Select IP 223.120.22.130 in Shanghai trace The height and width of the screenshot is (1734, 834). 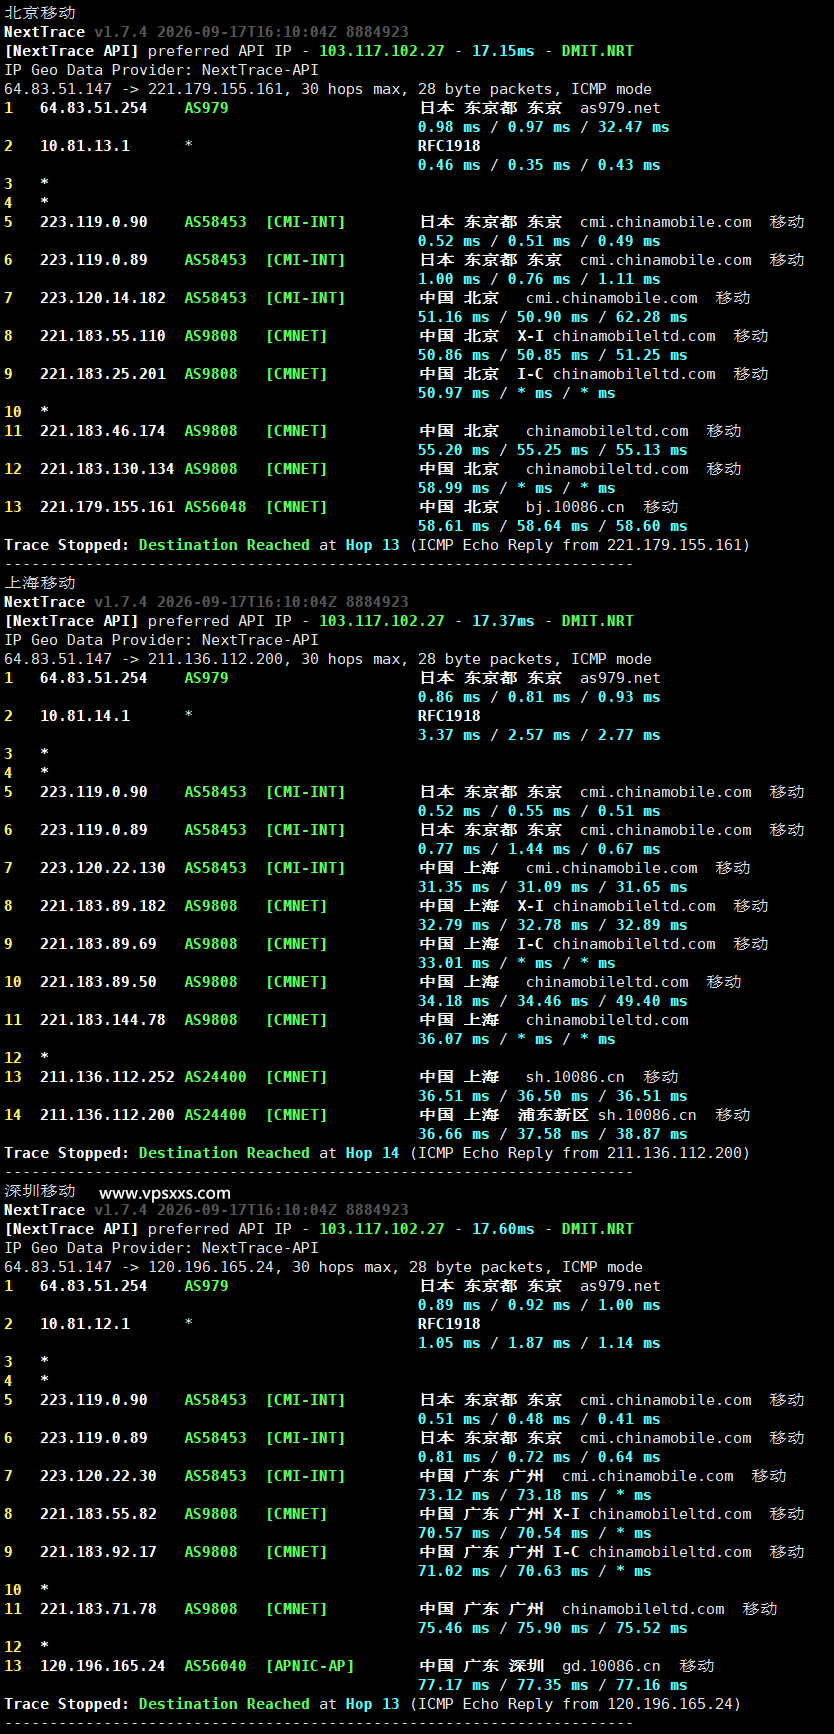pos(103,868)
